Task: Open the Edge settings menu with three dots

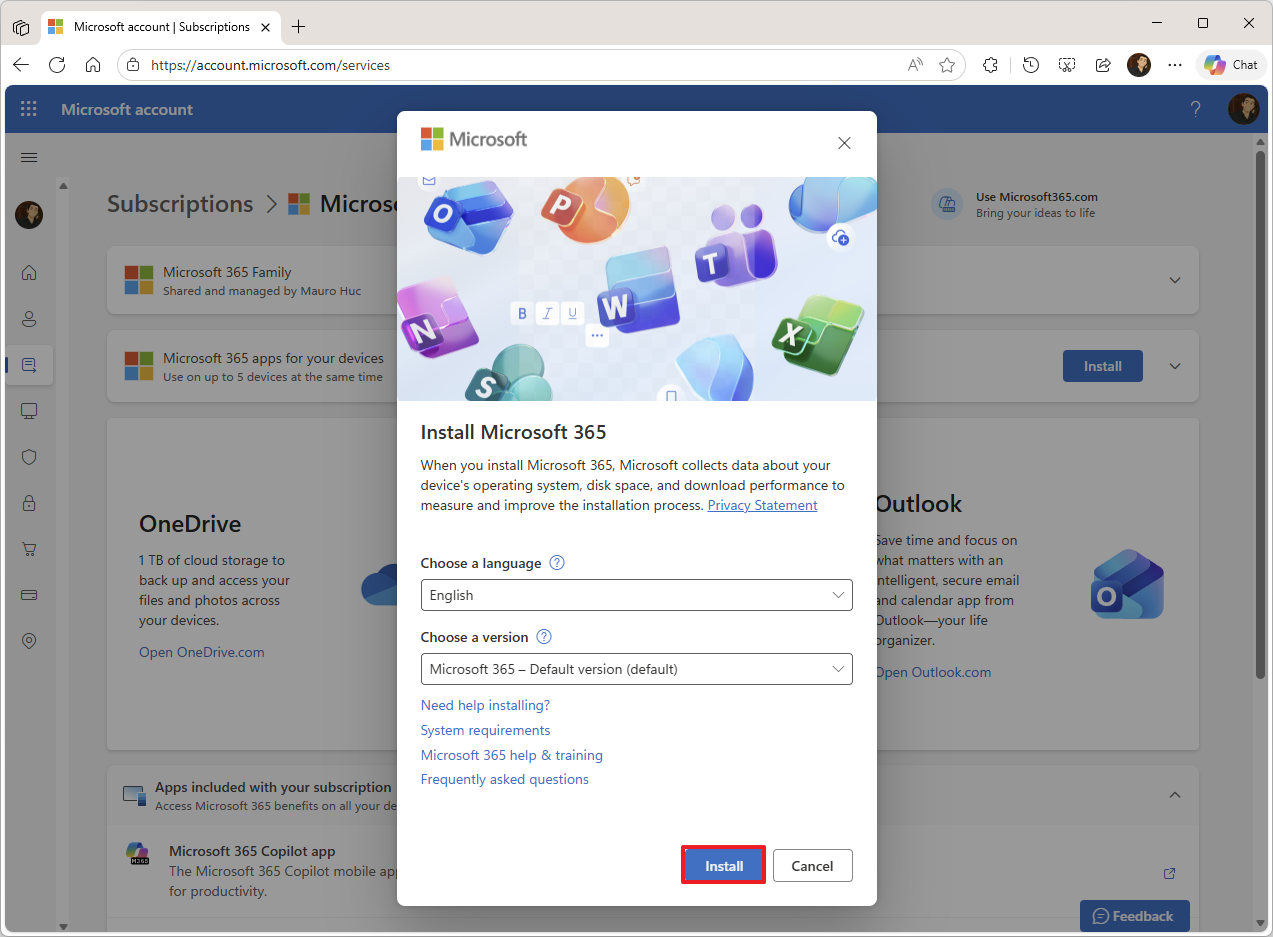Action: [1174, 64]
